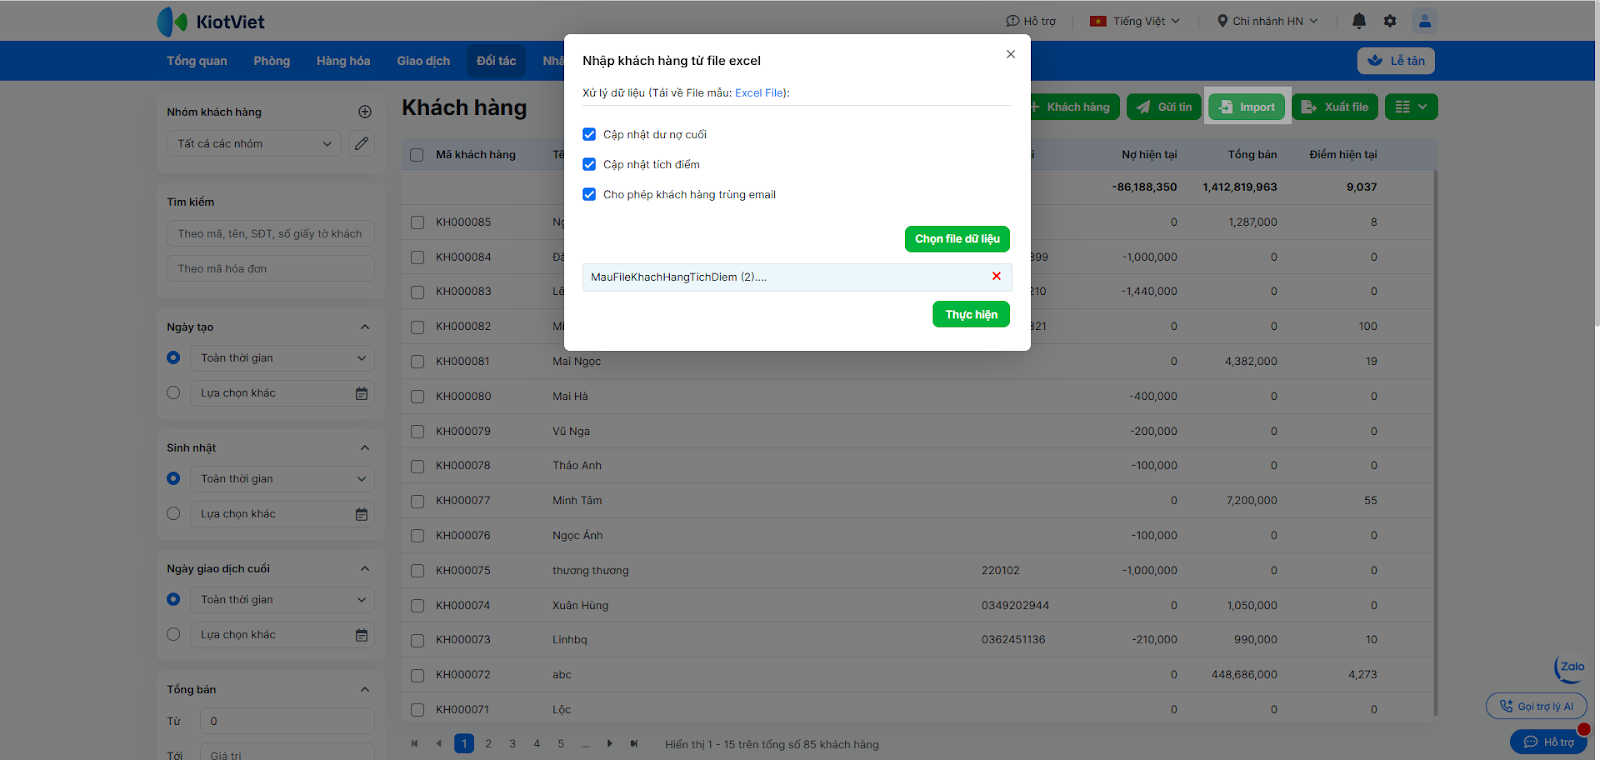Open the Gọi trợ lý AI assistant
The image size is (1600, 760).
tap(1536, 706)
